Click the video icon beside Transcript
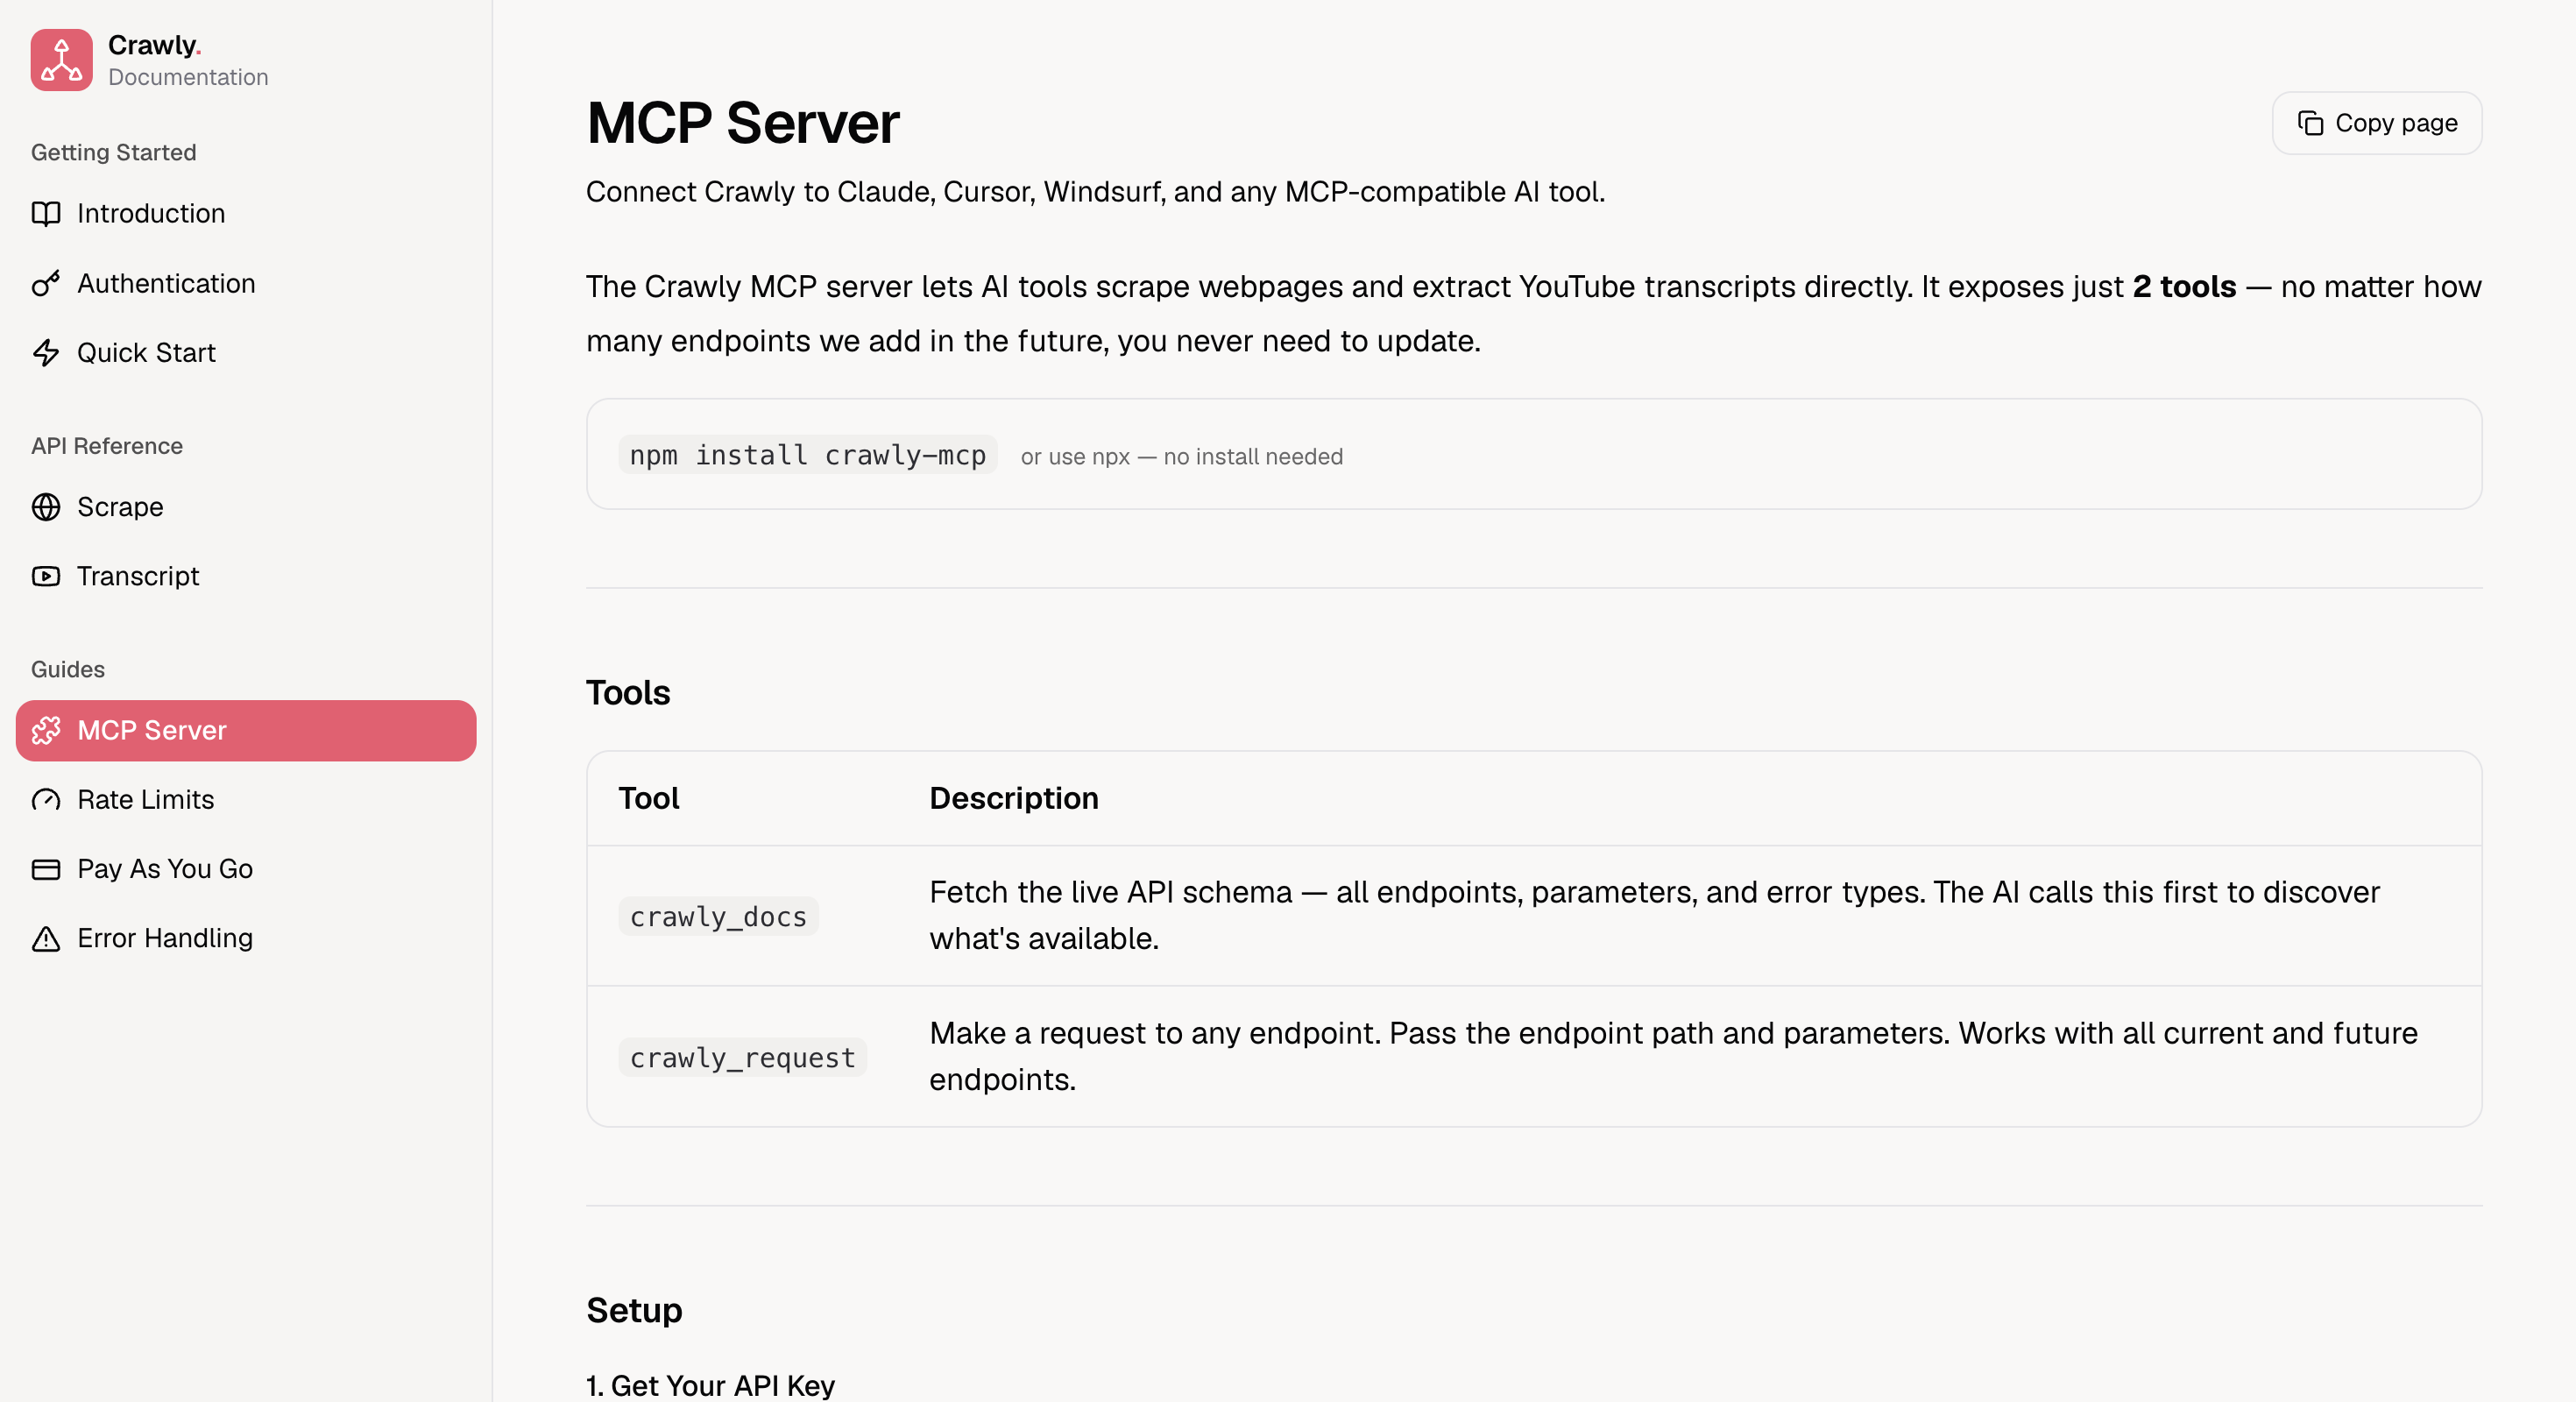 [x=46, y=576]
